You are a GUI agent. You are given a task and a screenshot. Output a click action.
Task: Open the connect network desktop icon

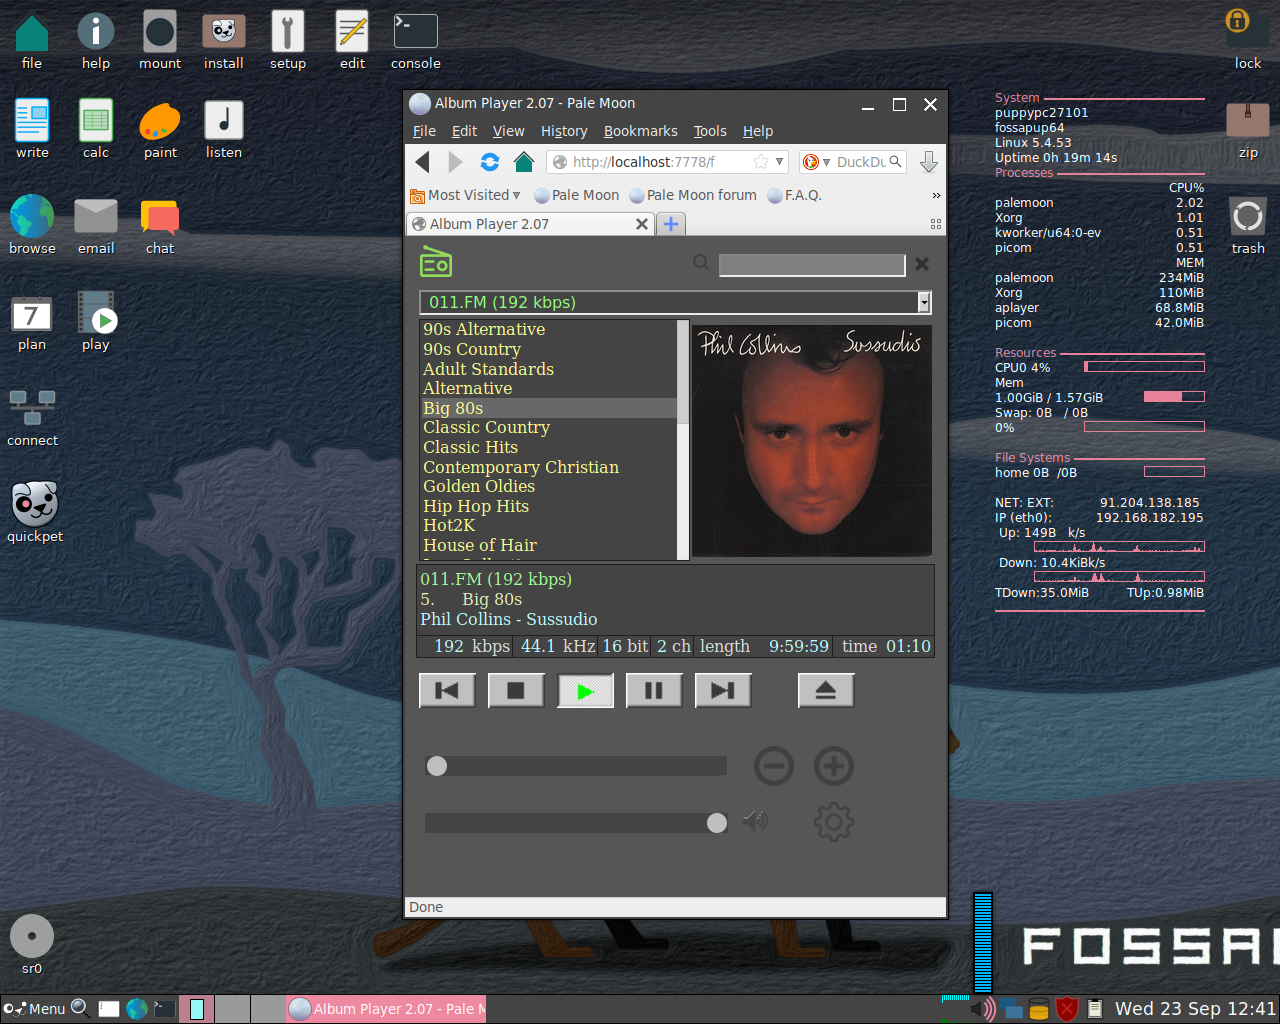tap(32, 418)
